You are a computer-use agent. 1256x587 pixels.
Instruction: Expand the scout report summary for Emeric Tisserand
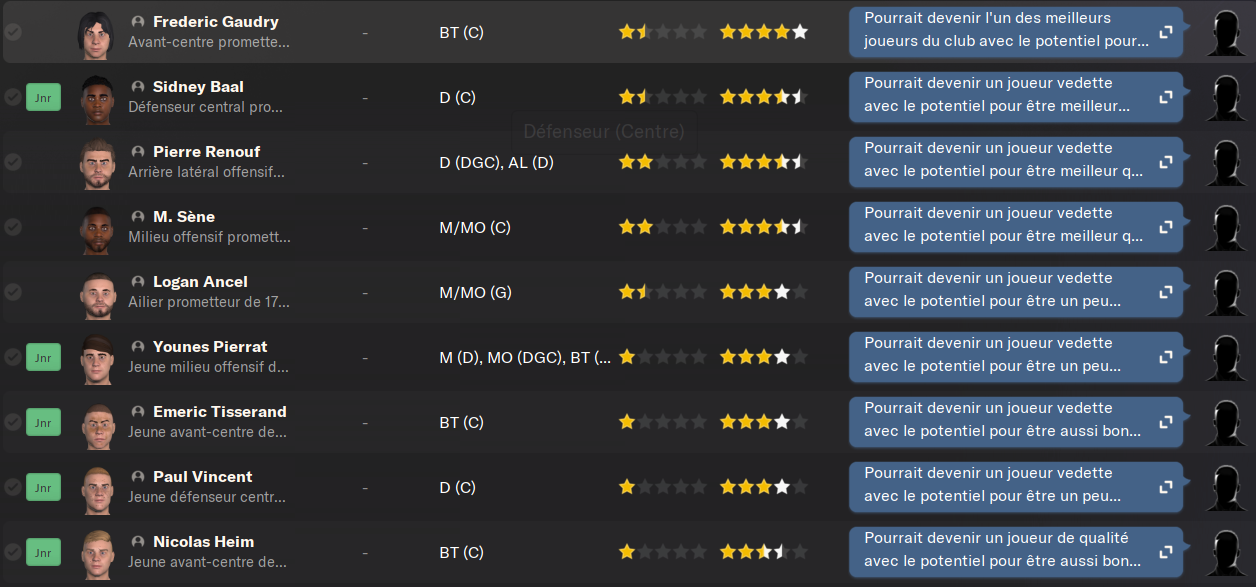pyautogui.click(x=1165, y=422)
